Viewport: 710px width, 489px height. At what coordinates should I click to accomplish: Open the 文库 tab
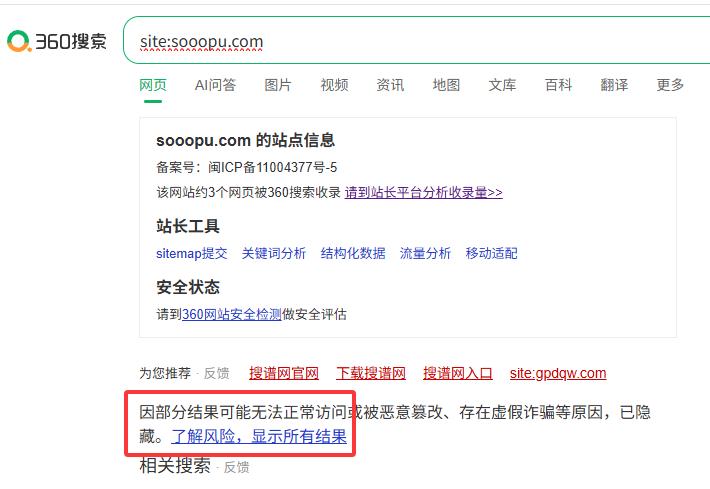coord(502,85)
